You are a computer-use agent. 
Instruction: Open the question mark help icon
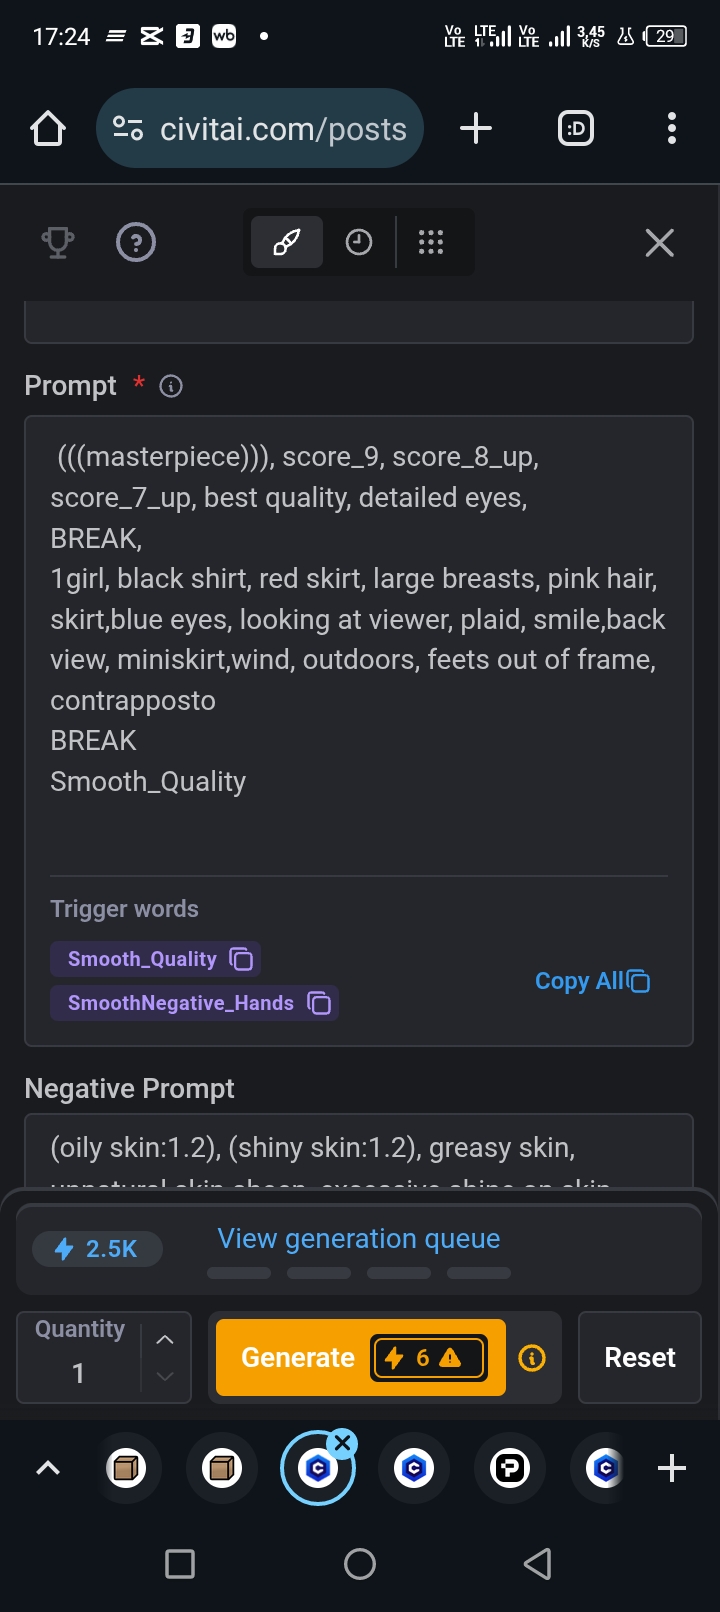coord(136,243)
